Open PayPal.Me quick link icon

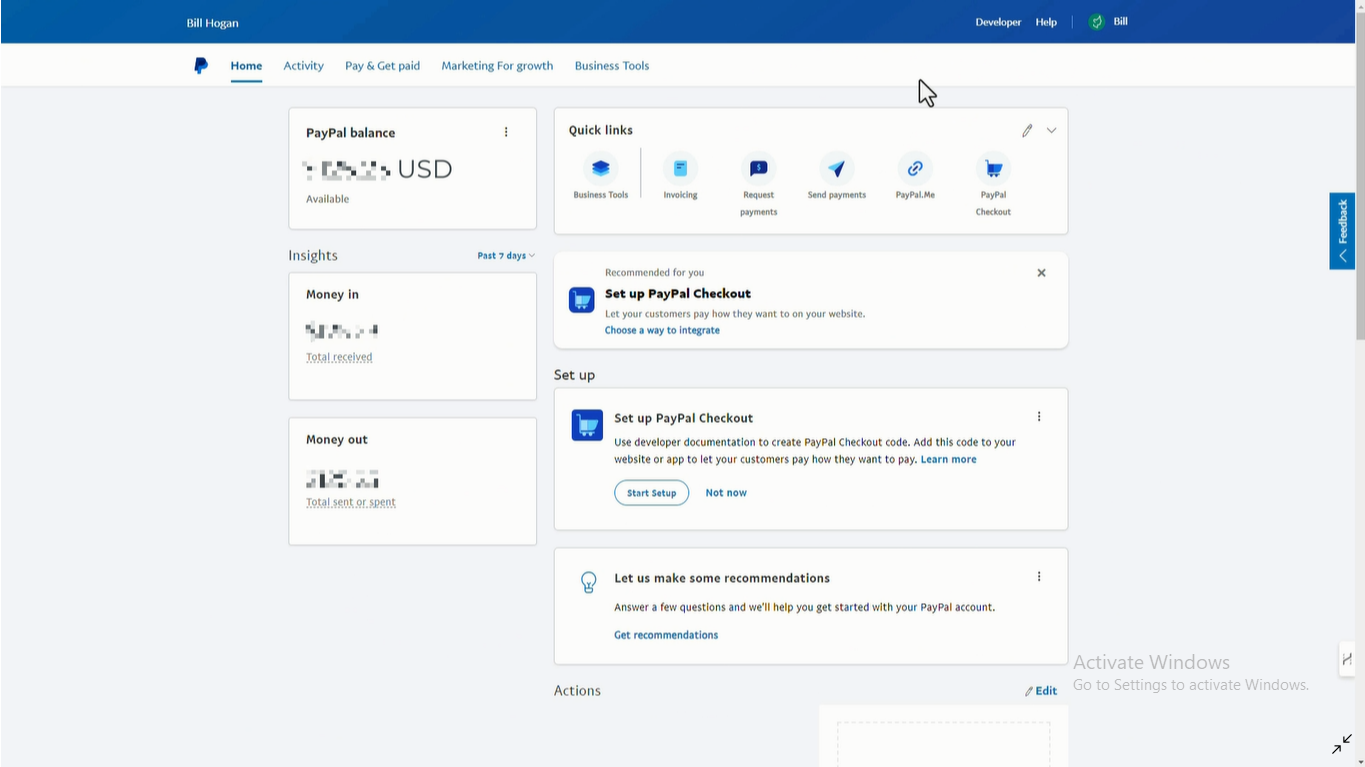click(x=915, y=168)
